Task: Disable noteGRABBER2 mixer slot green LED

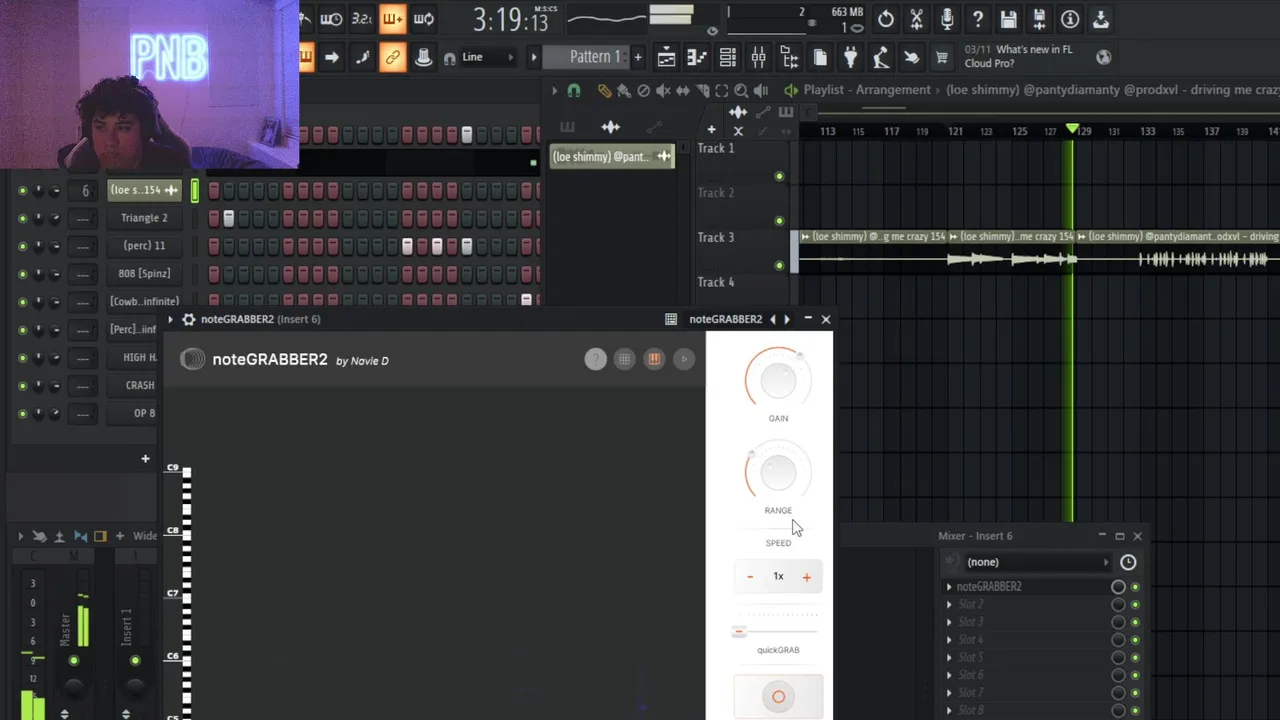Action: pos(1135,587)
